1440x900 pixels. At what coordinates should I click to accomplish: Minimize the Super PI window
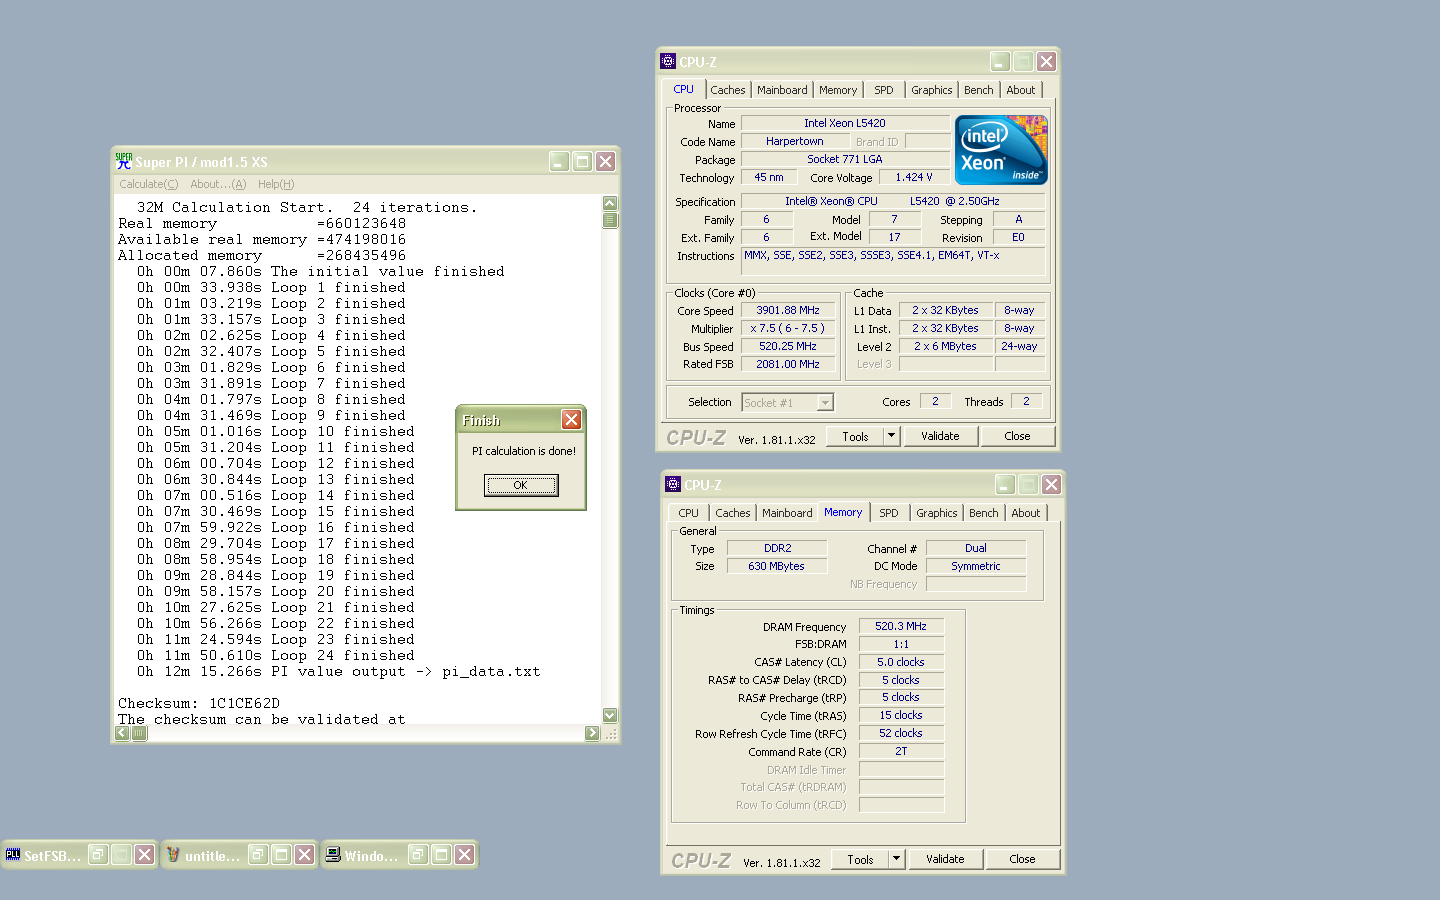click(x=559, y=161)
